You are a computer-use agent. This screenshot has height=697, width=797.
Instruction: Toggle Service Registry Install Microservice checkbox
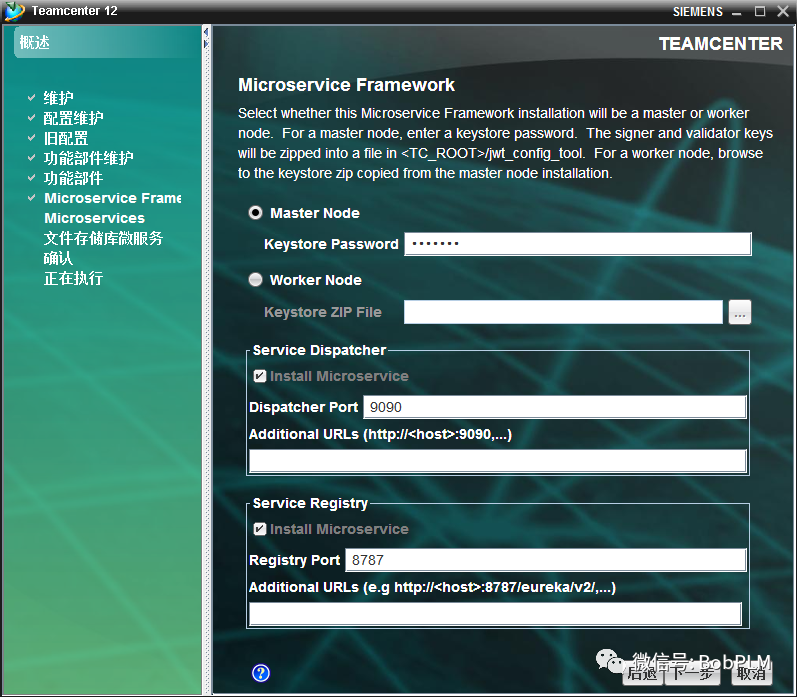tap(260, 529)
